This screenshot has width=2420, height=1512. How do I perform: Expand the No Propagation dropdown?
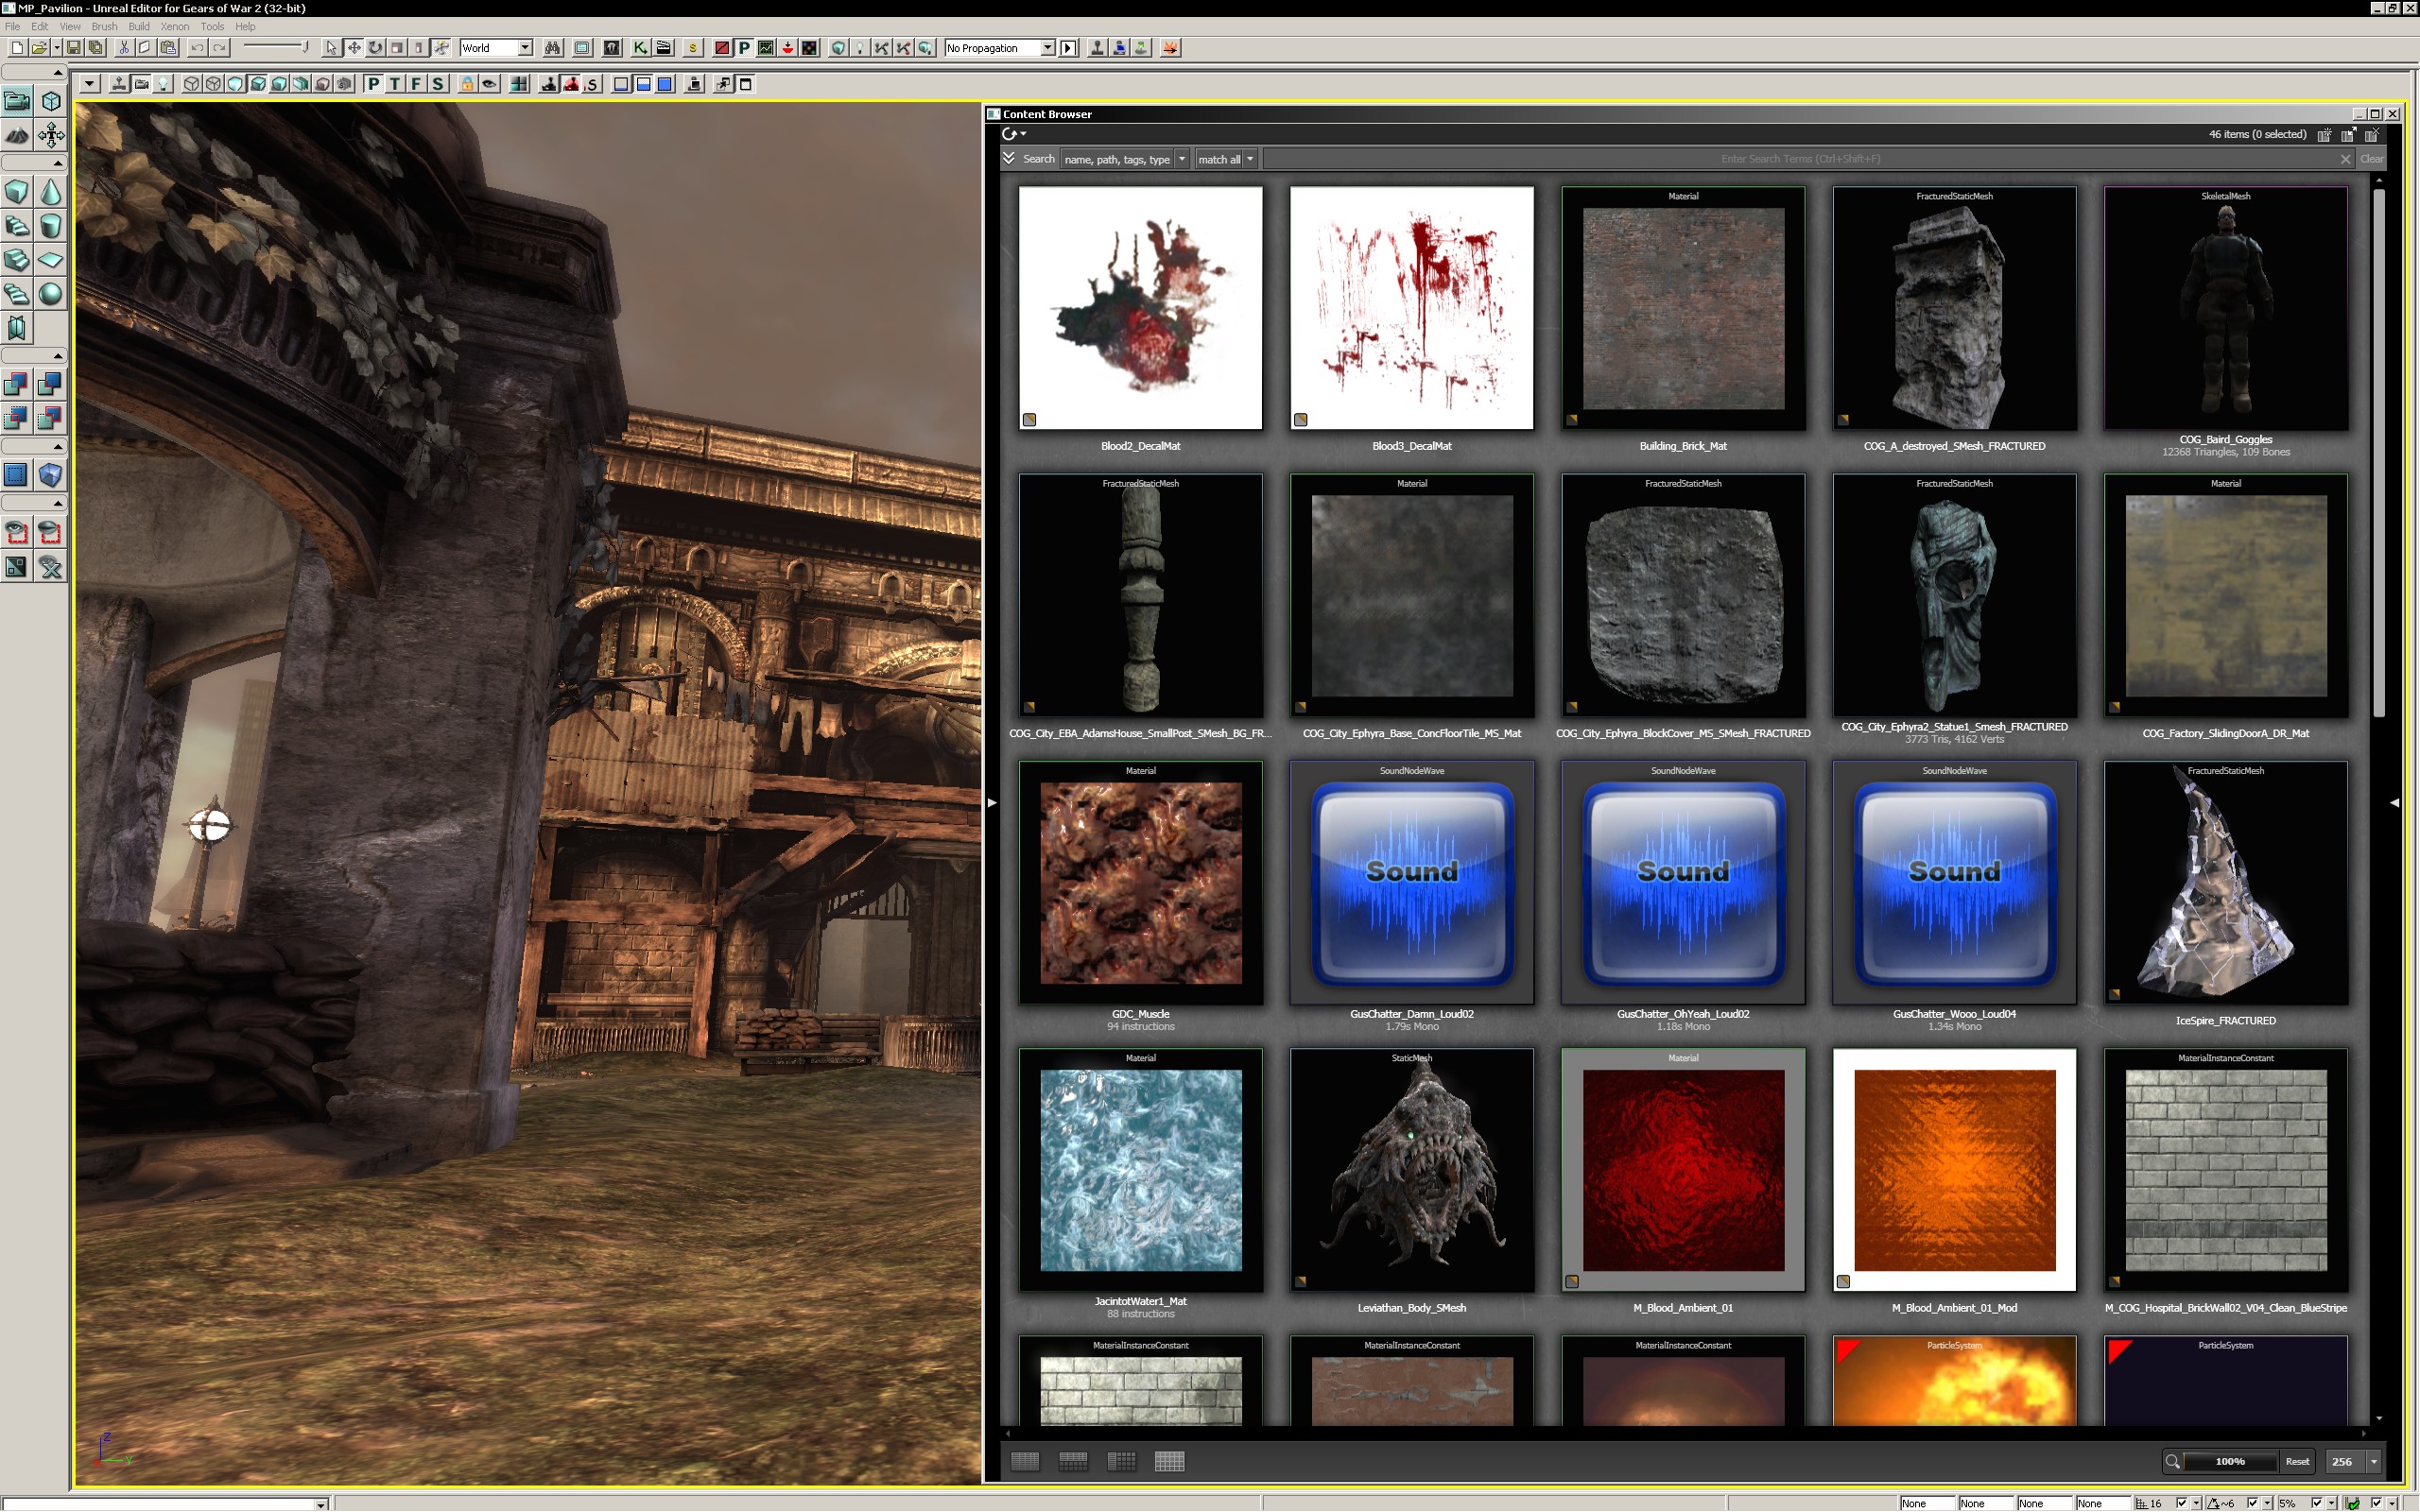pos(1047,48)
